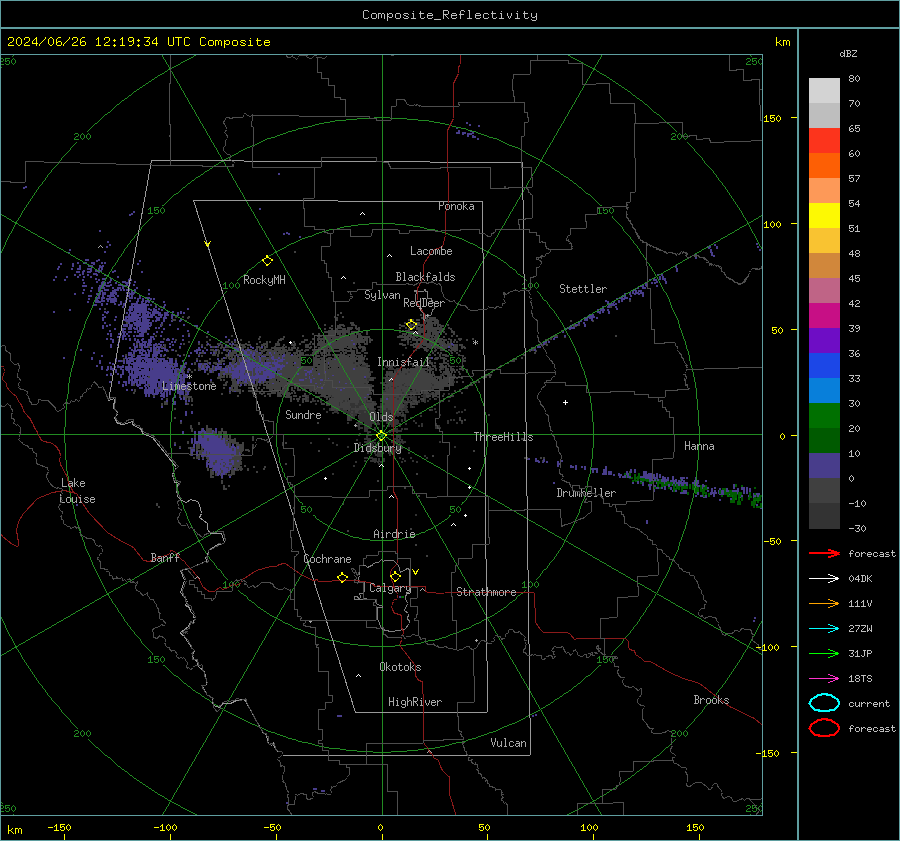This screenshot has height=841, width=900.
Task: Click the dBZ legend heading
Action: pyautogui.click(x=848, y=53)
